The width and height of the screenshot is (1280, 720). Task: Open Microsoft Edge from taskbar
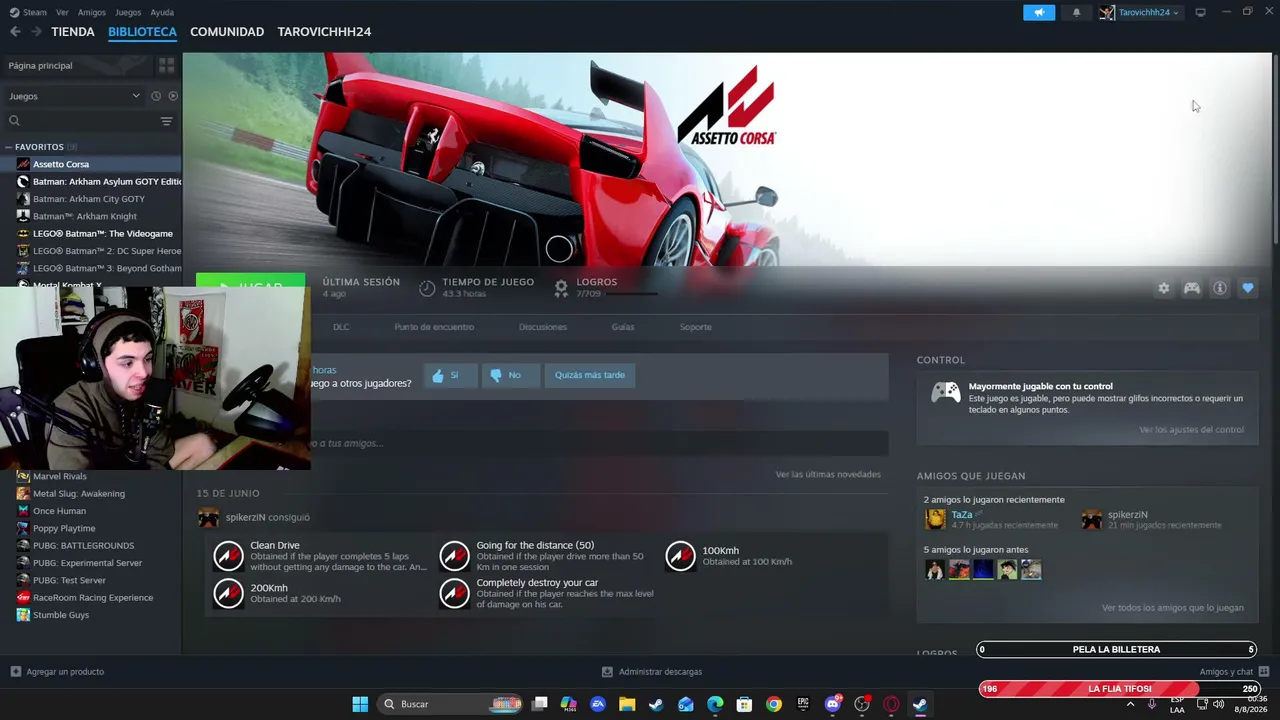[x=715, y=704]
